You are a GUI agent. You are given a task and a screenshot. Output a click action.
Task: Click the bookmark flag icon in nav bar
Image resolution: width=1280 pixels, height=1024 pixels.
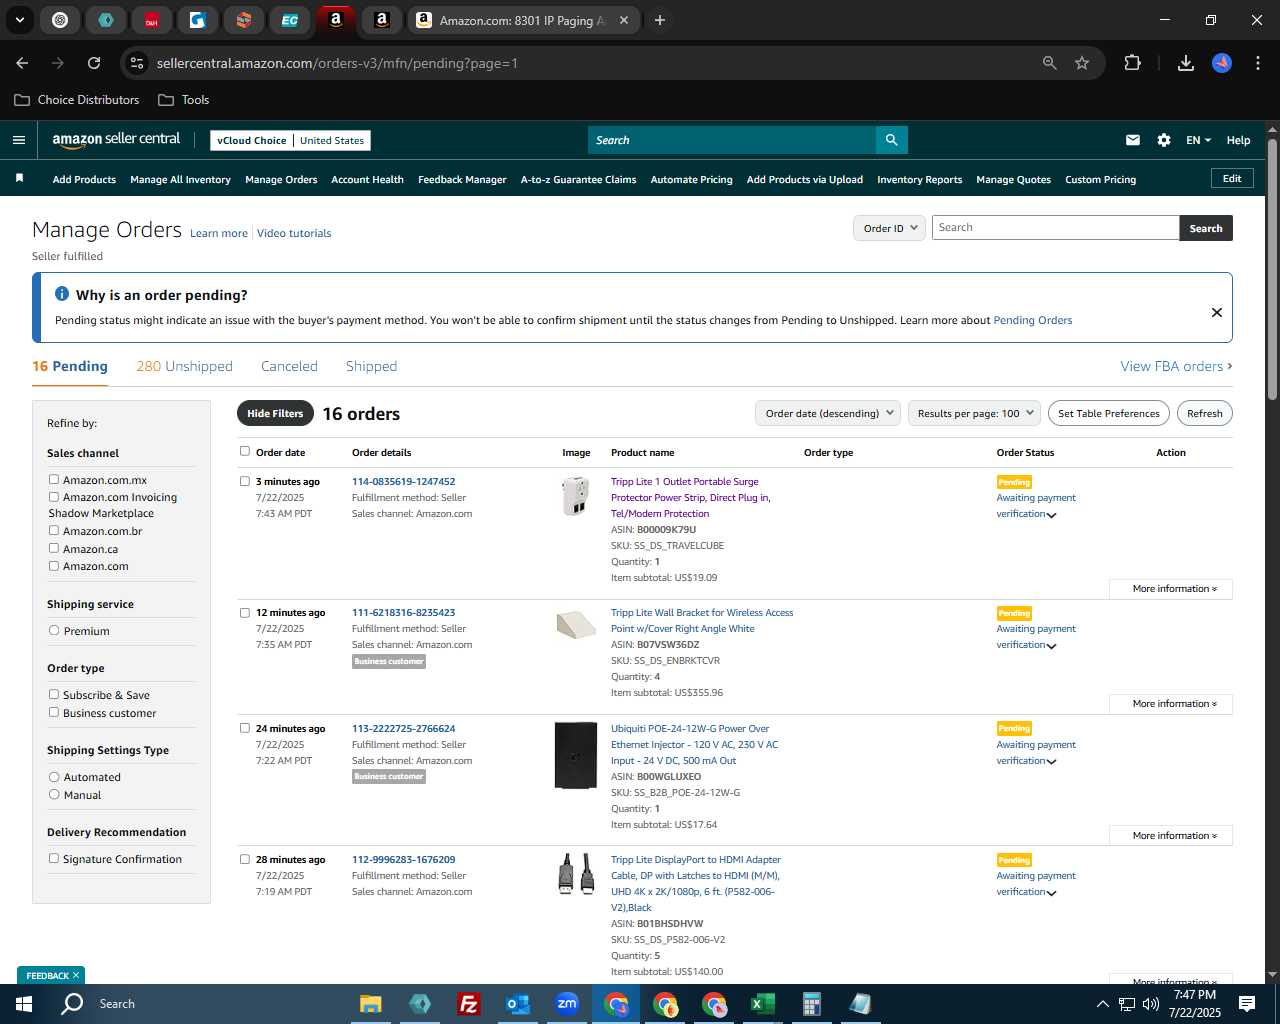pos(19,179)
